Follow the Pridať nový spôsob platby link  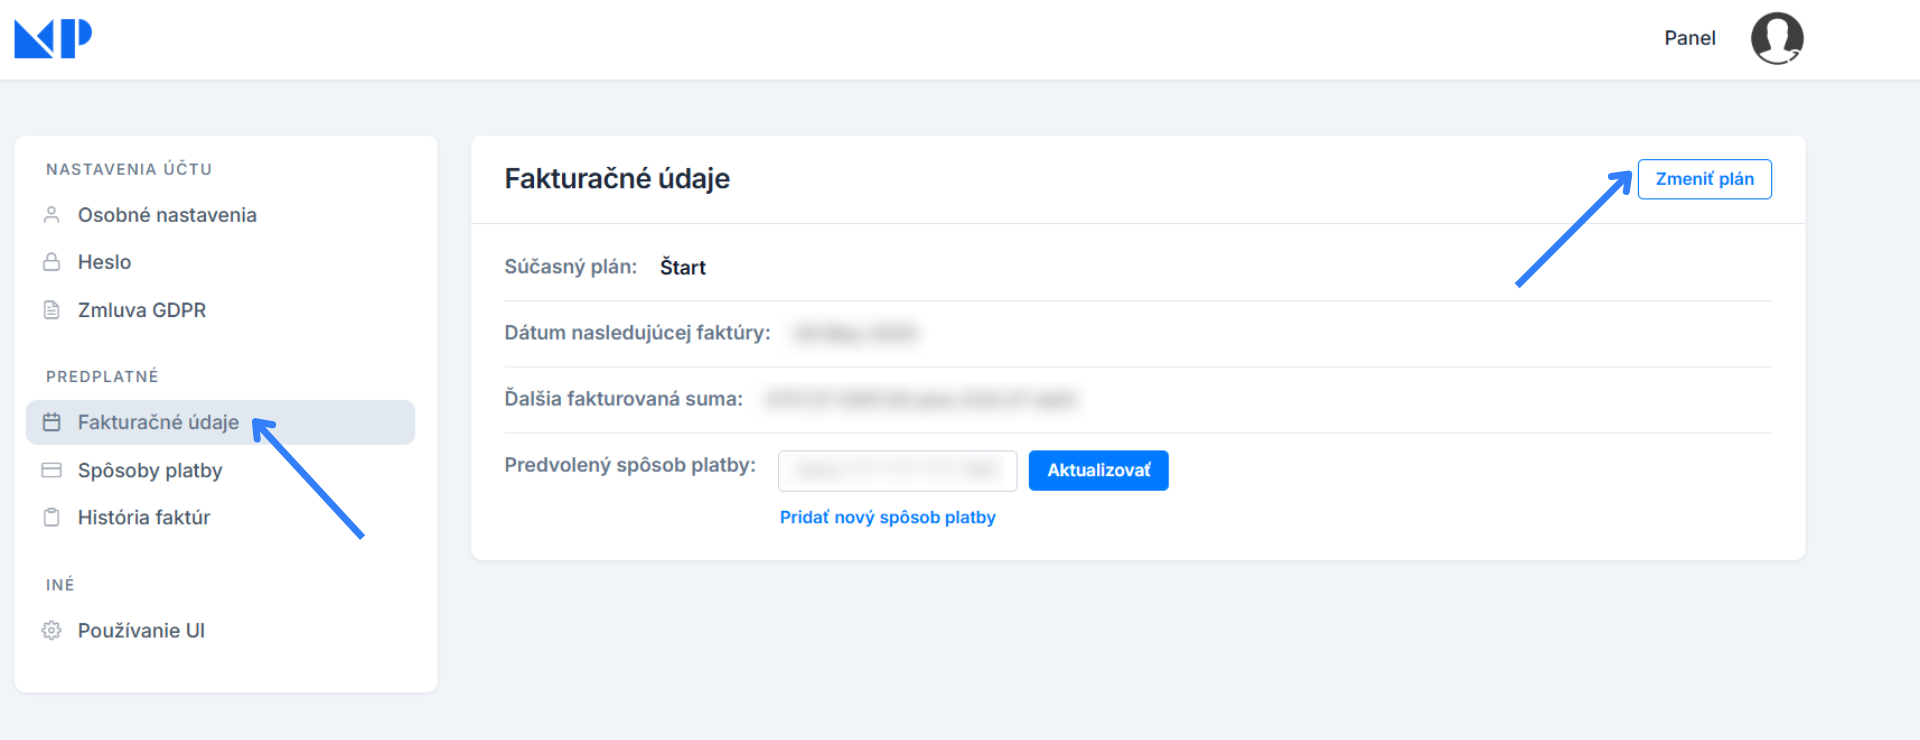coord(887,517)
